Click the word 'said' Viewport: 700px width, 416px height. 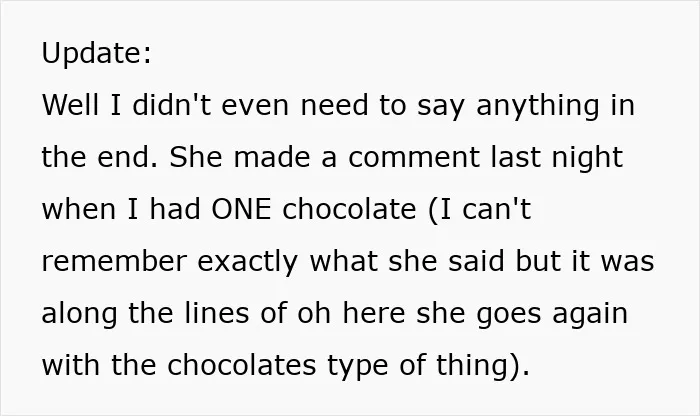(x=476, y=261)
